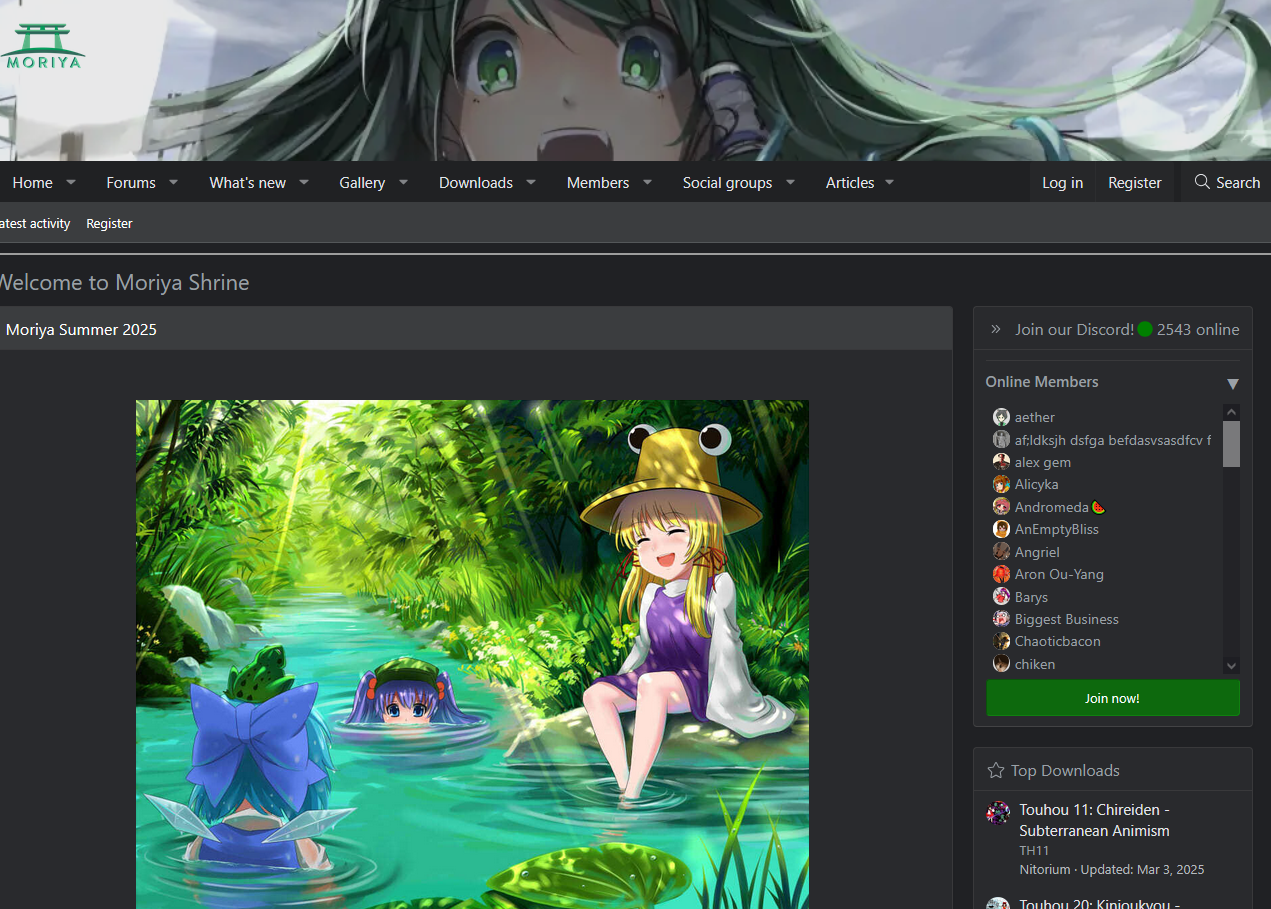Open aether's avatar in Online Members
Viewport: 1271px width, 909px height.
[1001, 417]
